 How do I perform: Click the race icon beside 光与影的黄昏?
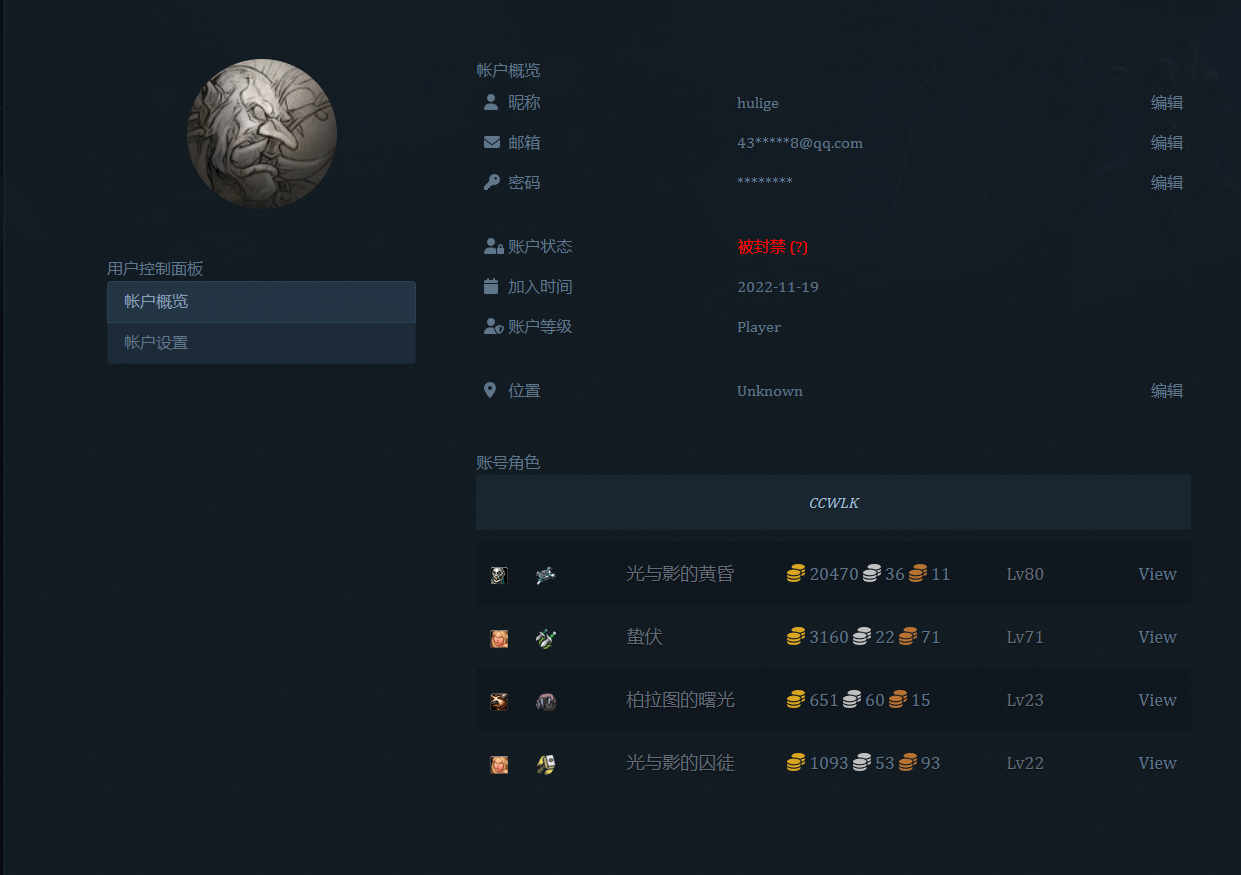tap(499, 575)
